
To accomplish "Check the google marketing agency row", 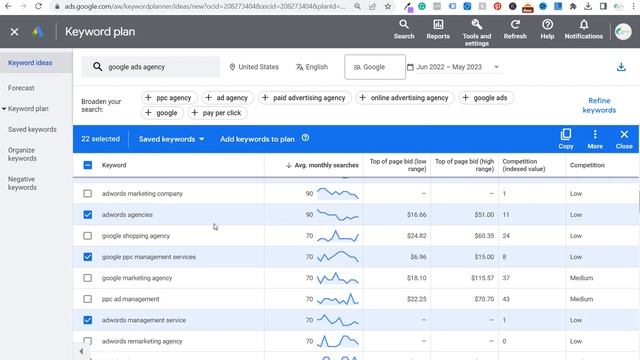I will point(88,278).
